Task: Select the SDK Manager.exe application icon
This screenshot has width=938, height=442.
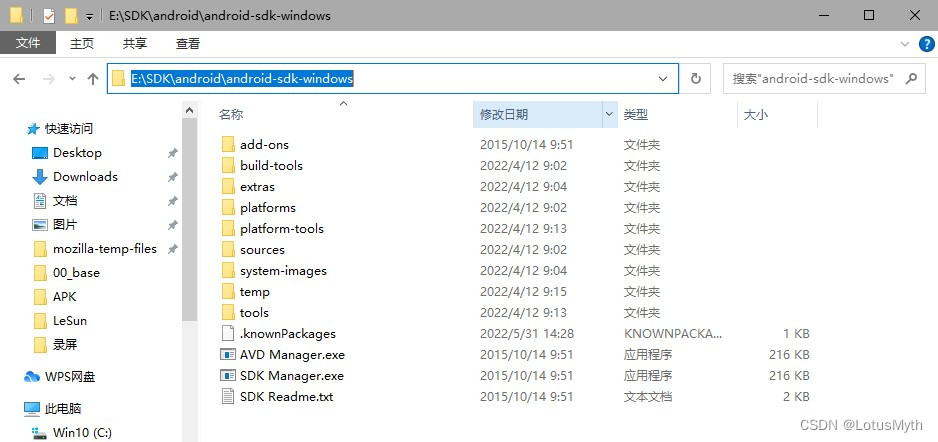Action: coord(228,375)
